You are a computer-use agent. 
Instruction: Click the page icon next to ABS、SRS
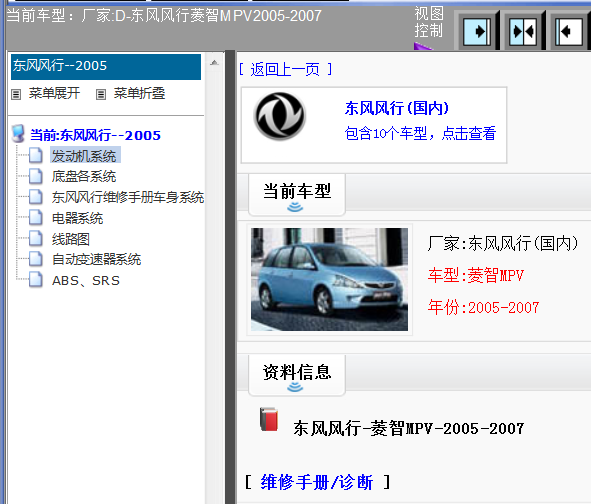(36, 280)
